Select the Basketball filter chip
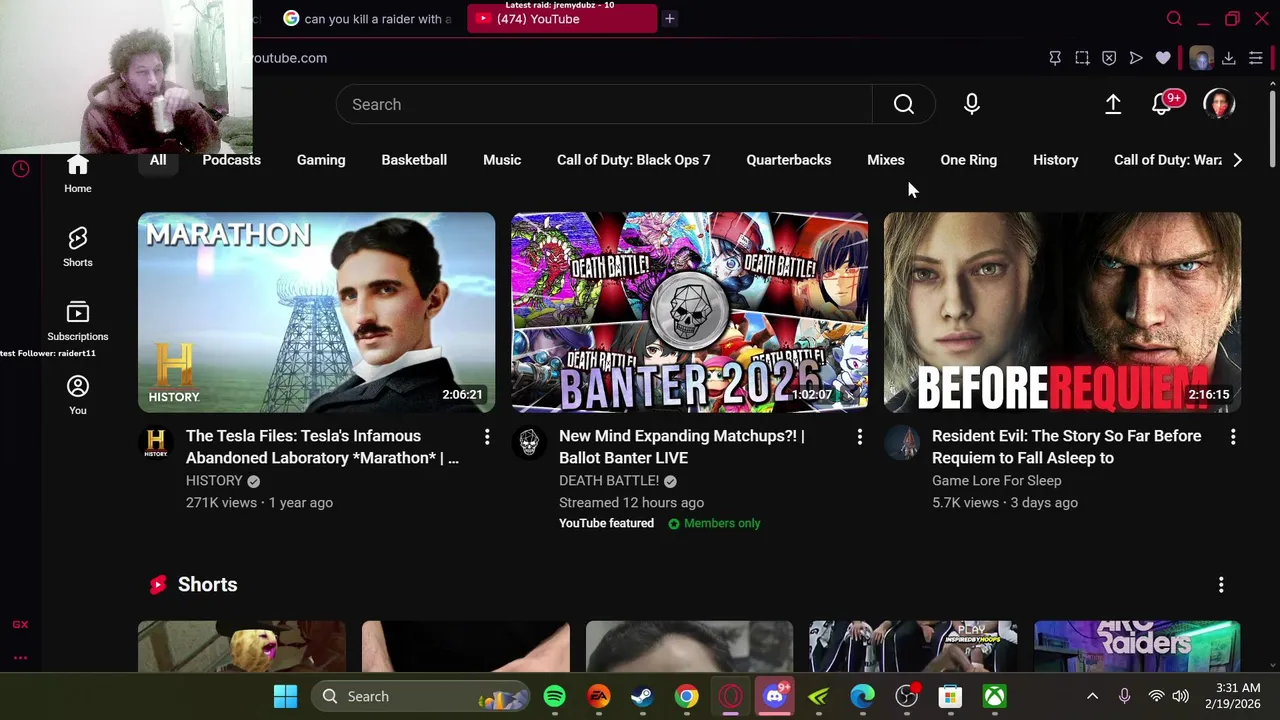 414,160
